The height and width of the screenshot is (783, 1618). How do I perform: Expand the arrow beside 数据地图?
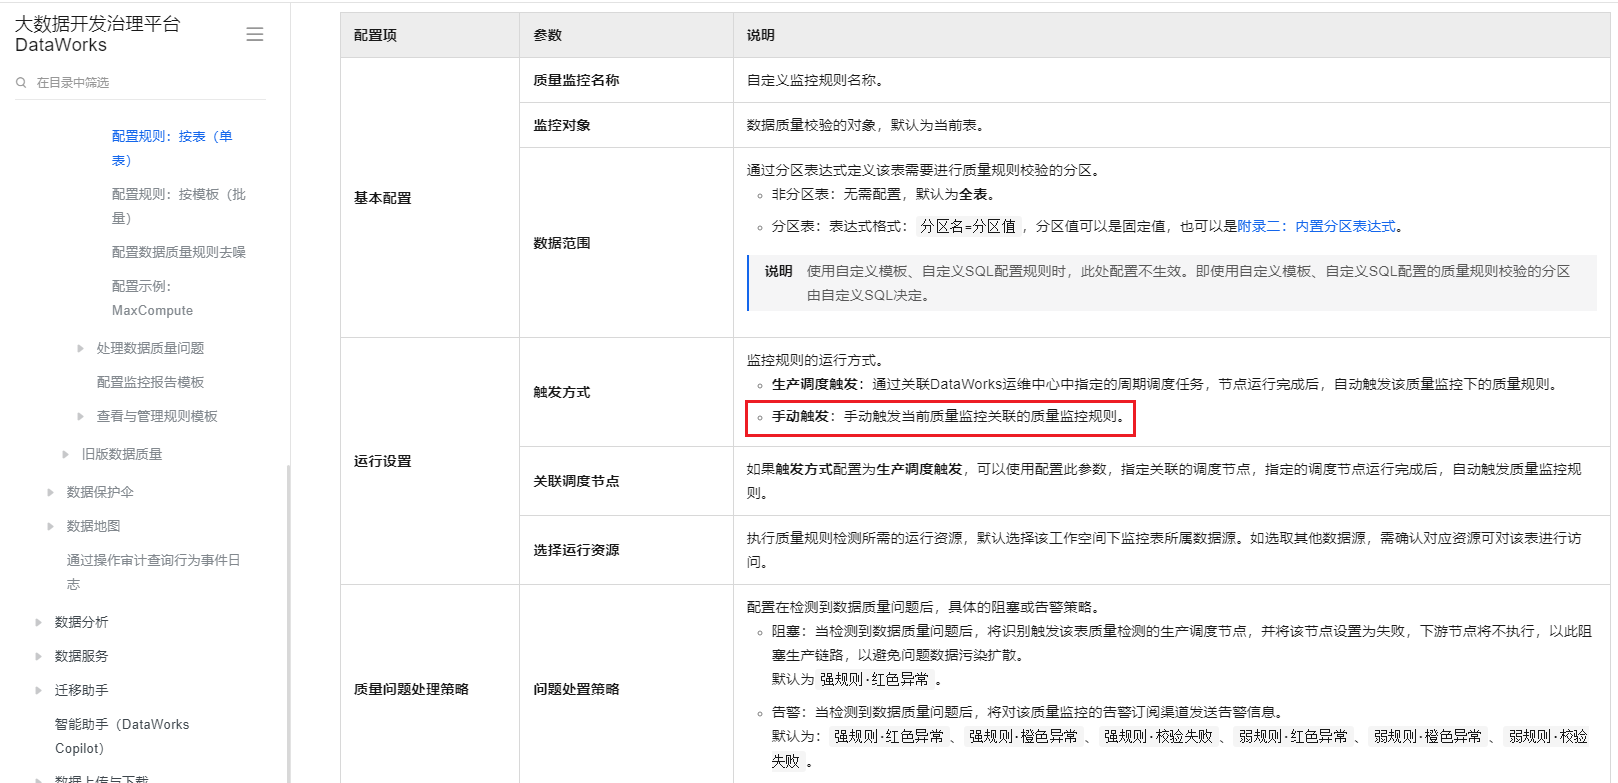[51, 526]
